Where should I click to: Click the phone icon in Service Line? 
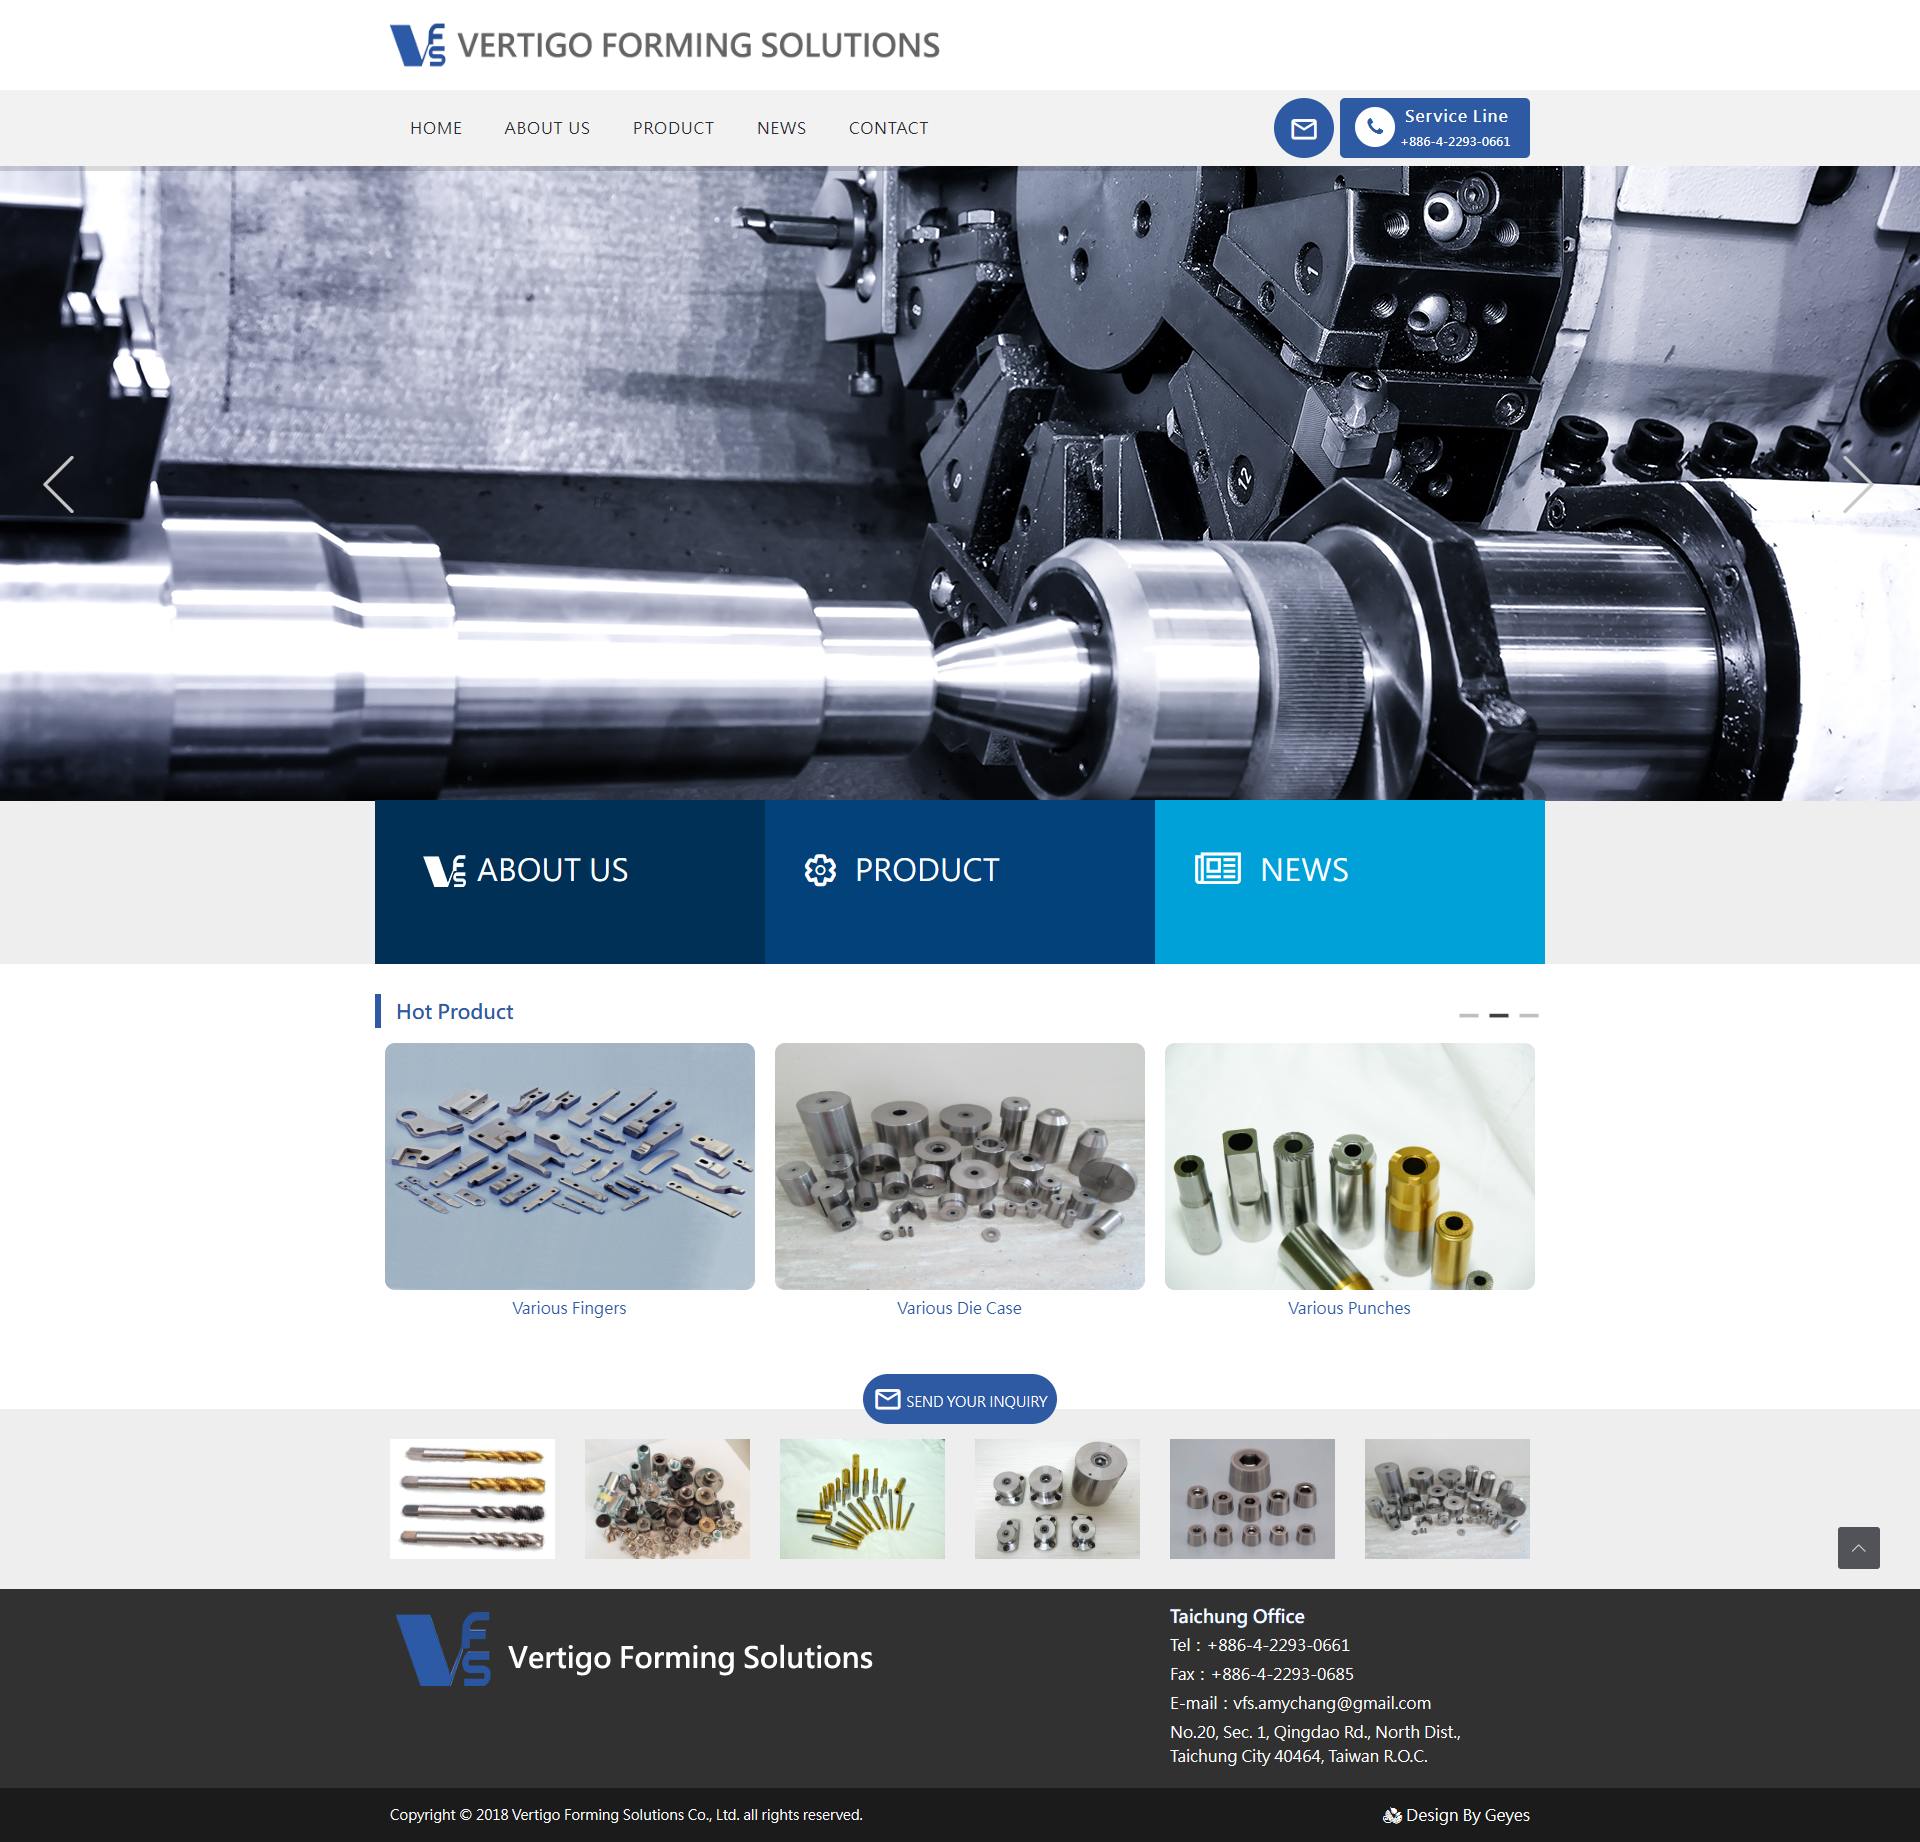[1375, 127]
